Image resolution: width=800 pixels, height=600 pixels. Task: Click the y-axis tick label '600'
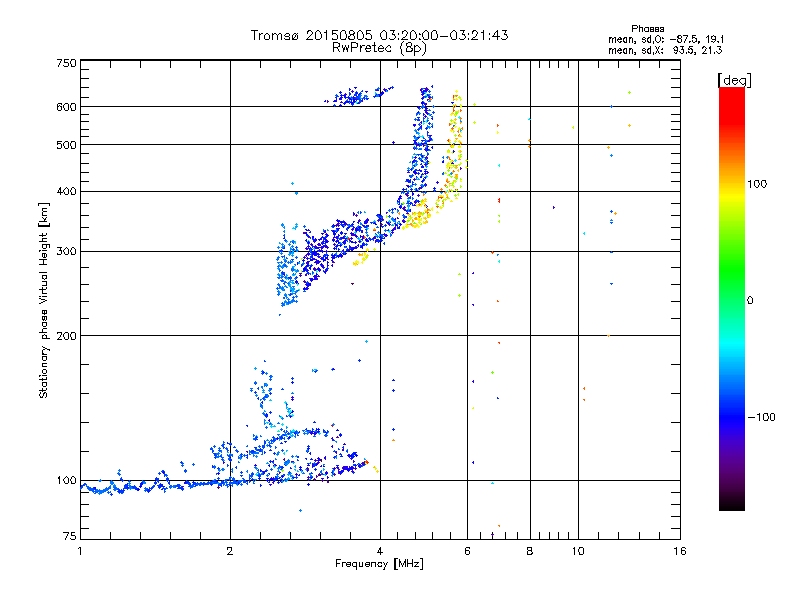66,107
